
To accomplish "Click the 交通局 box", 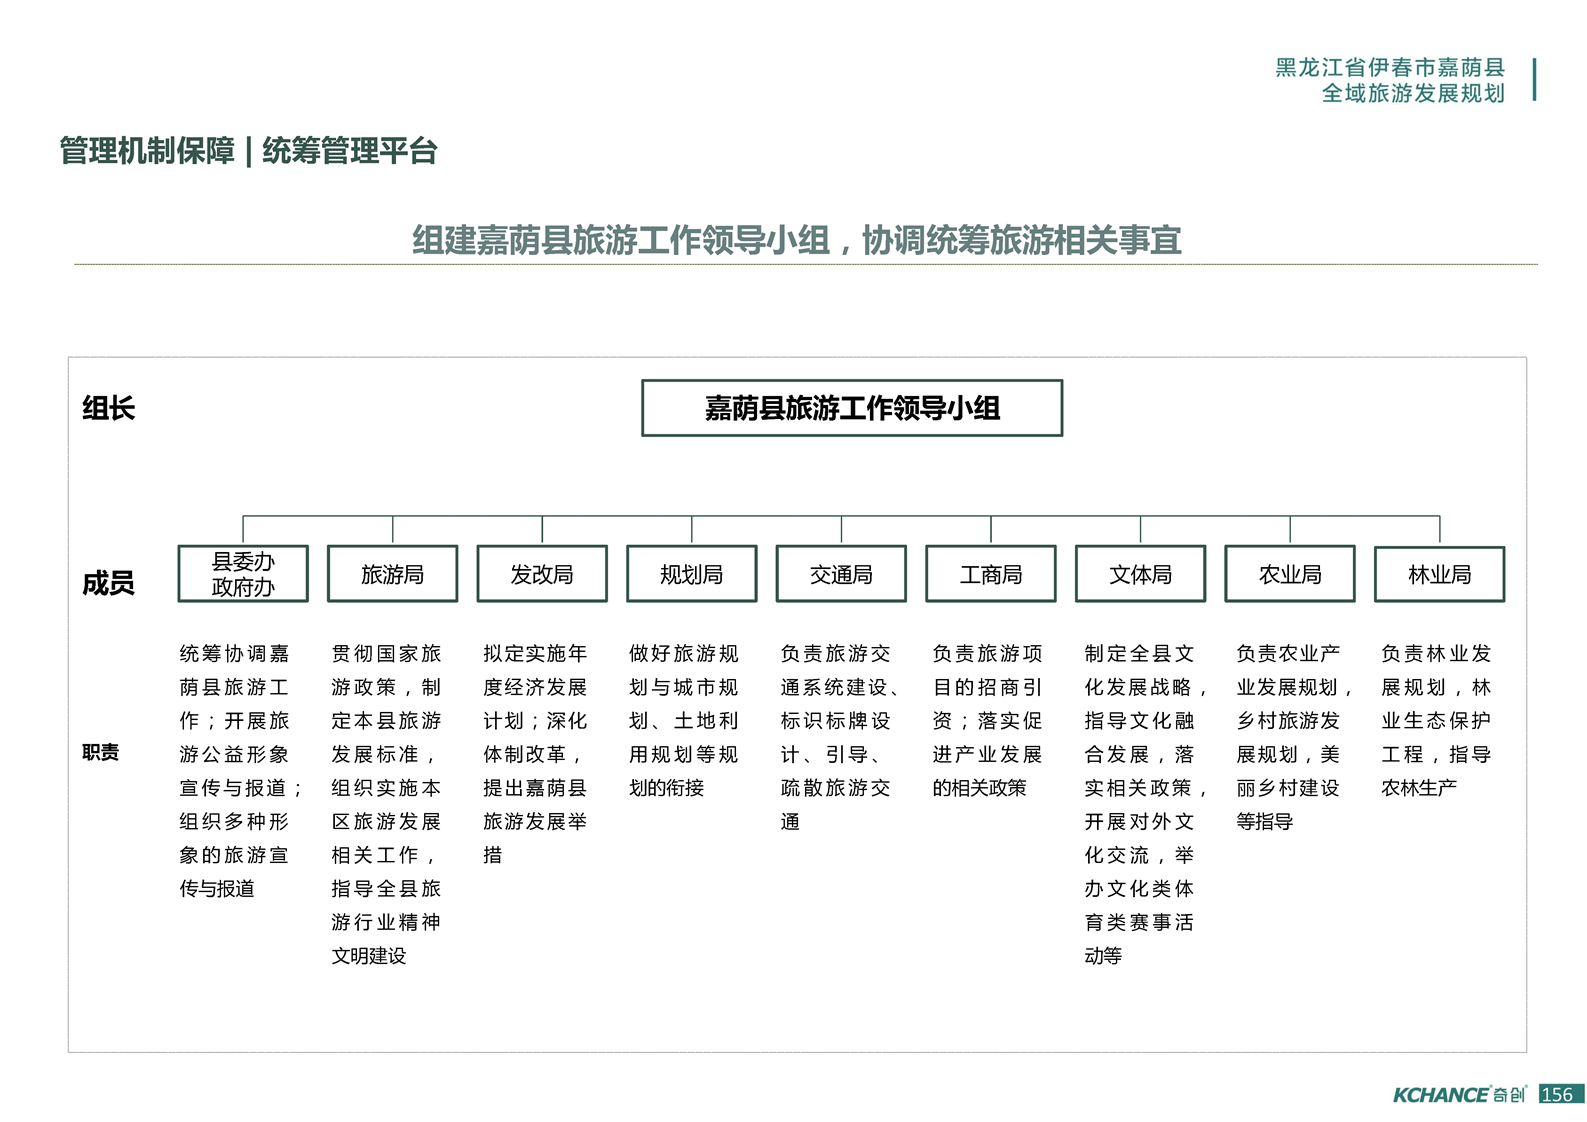I will 841,574.
